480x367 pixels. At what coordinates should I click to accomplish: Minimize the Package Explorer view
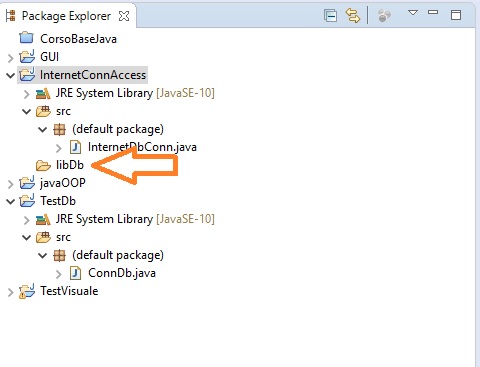pyautogui.click(x=433, y=12)
